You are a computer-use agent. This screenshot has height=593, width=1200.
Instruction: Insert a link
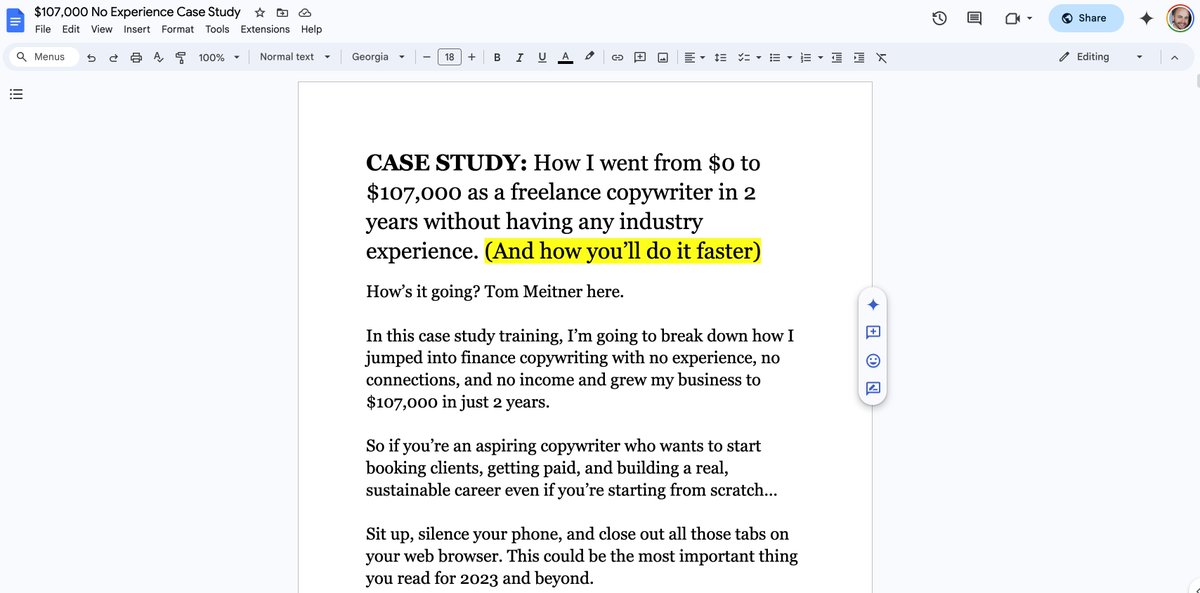(x=617, y=57)
